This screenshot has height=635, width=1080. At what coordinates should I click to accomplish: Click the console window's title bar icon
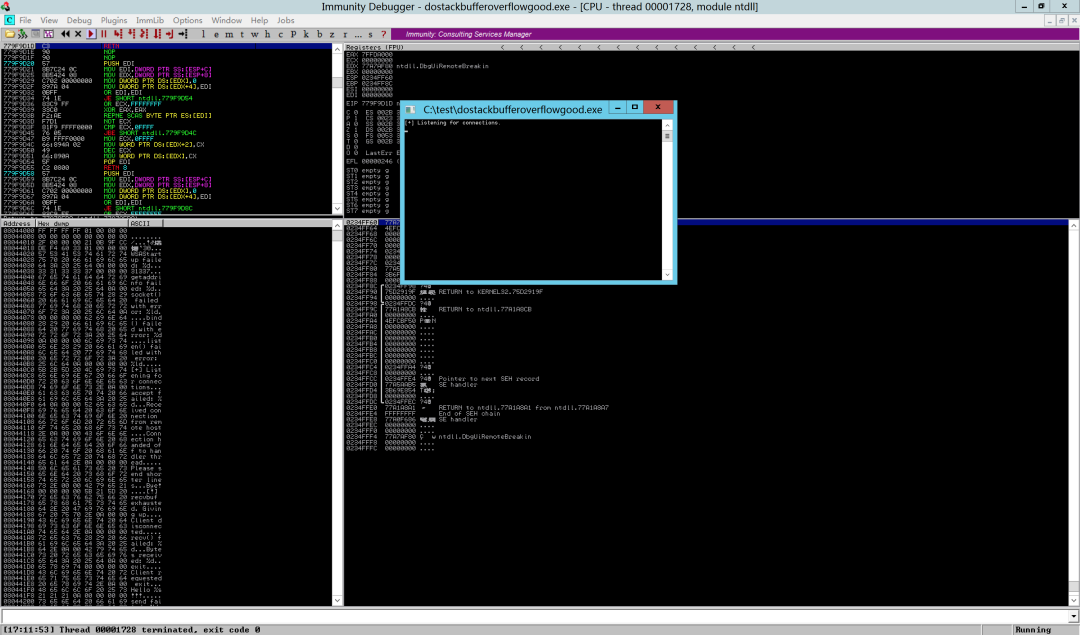[411, 109]
